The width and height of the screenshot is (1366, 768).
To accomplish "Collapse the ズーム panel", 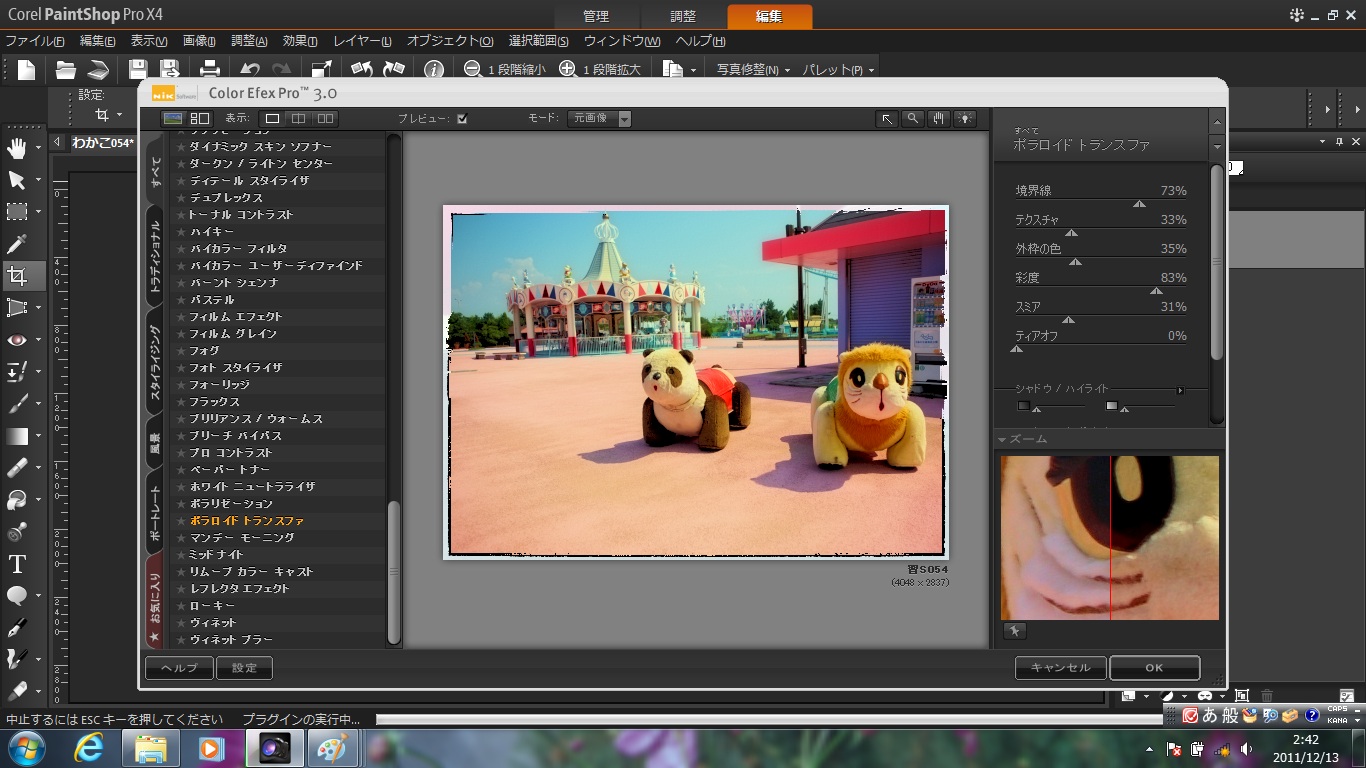I will point(1002,440).
